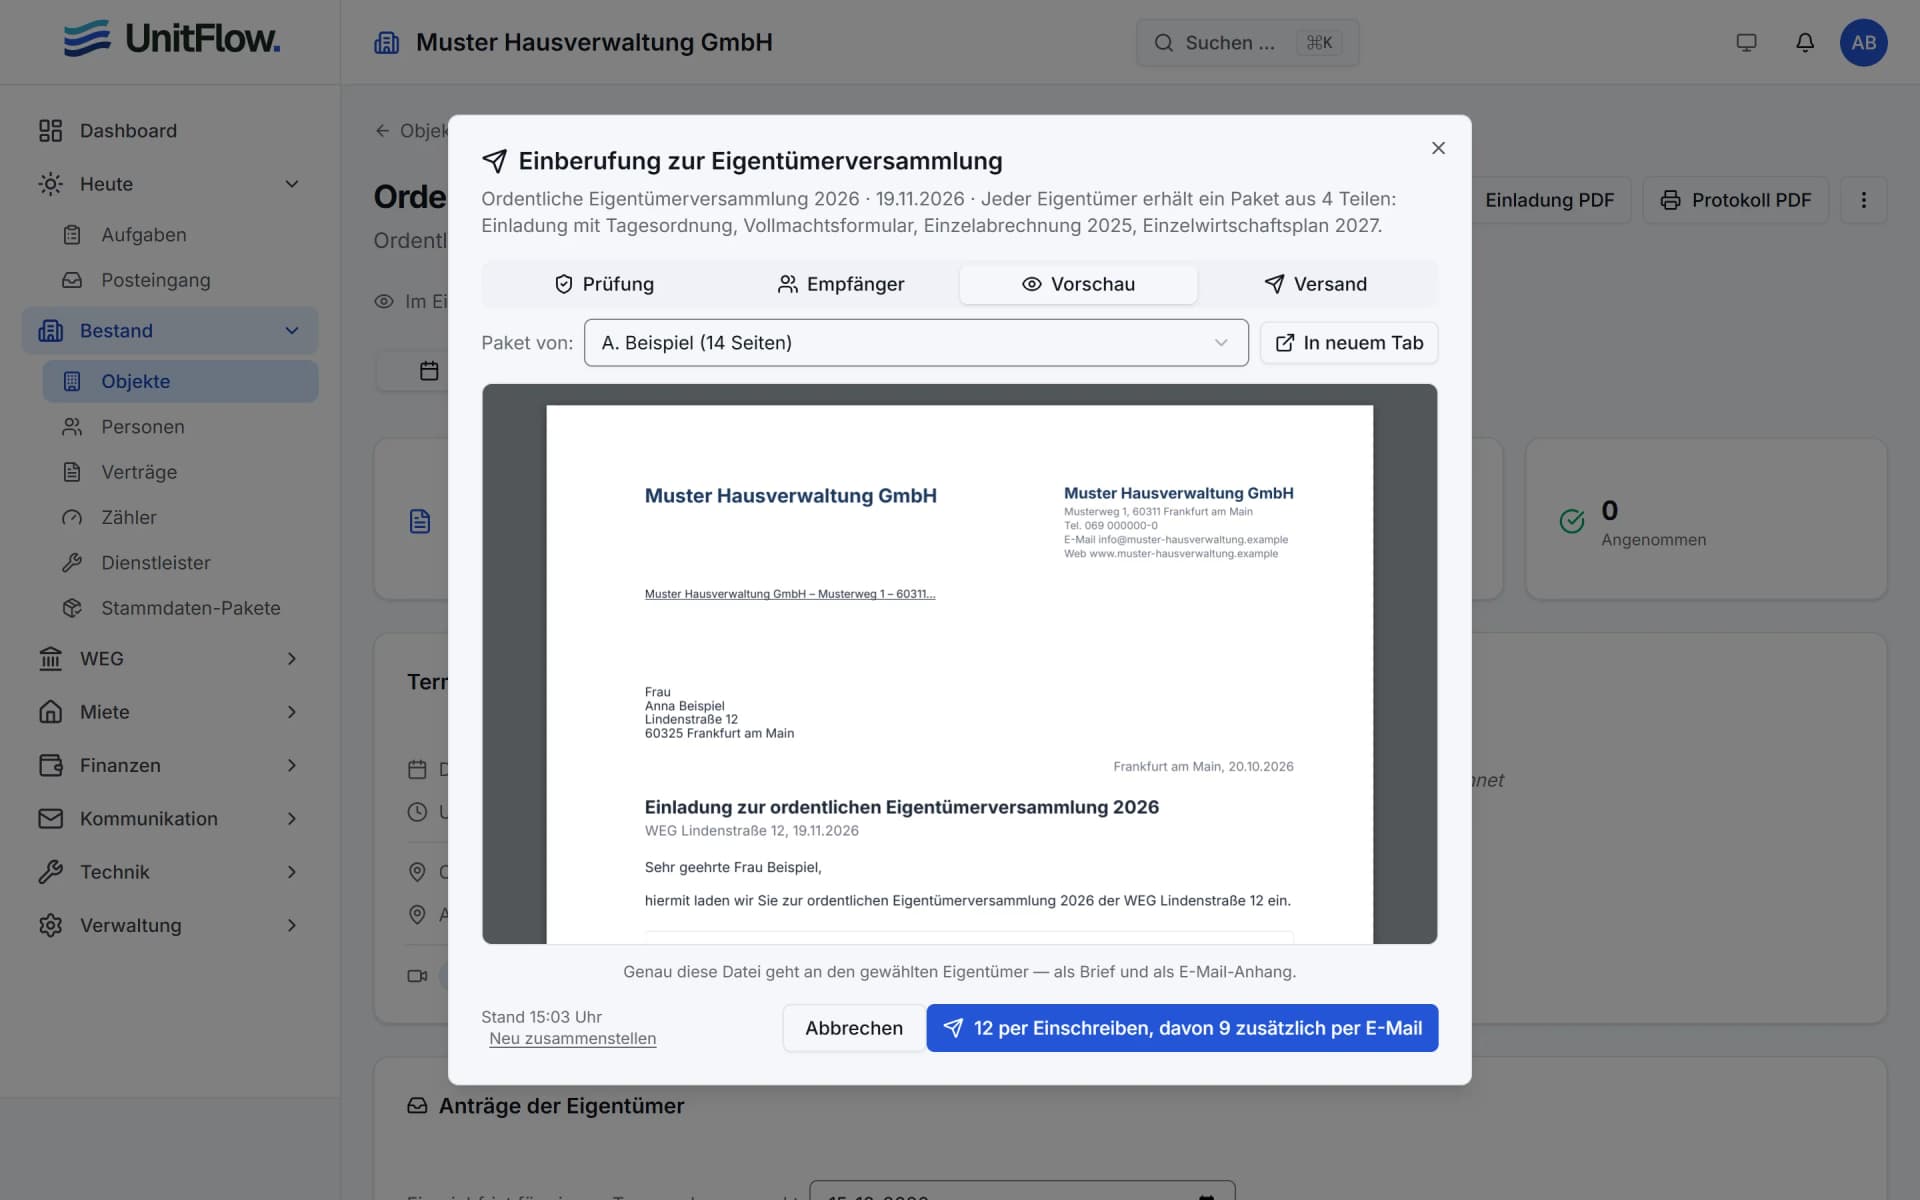
Task: Switch to the Prüfung tab
Action: tap(603, 284)
